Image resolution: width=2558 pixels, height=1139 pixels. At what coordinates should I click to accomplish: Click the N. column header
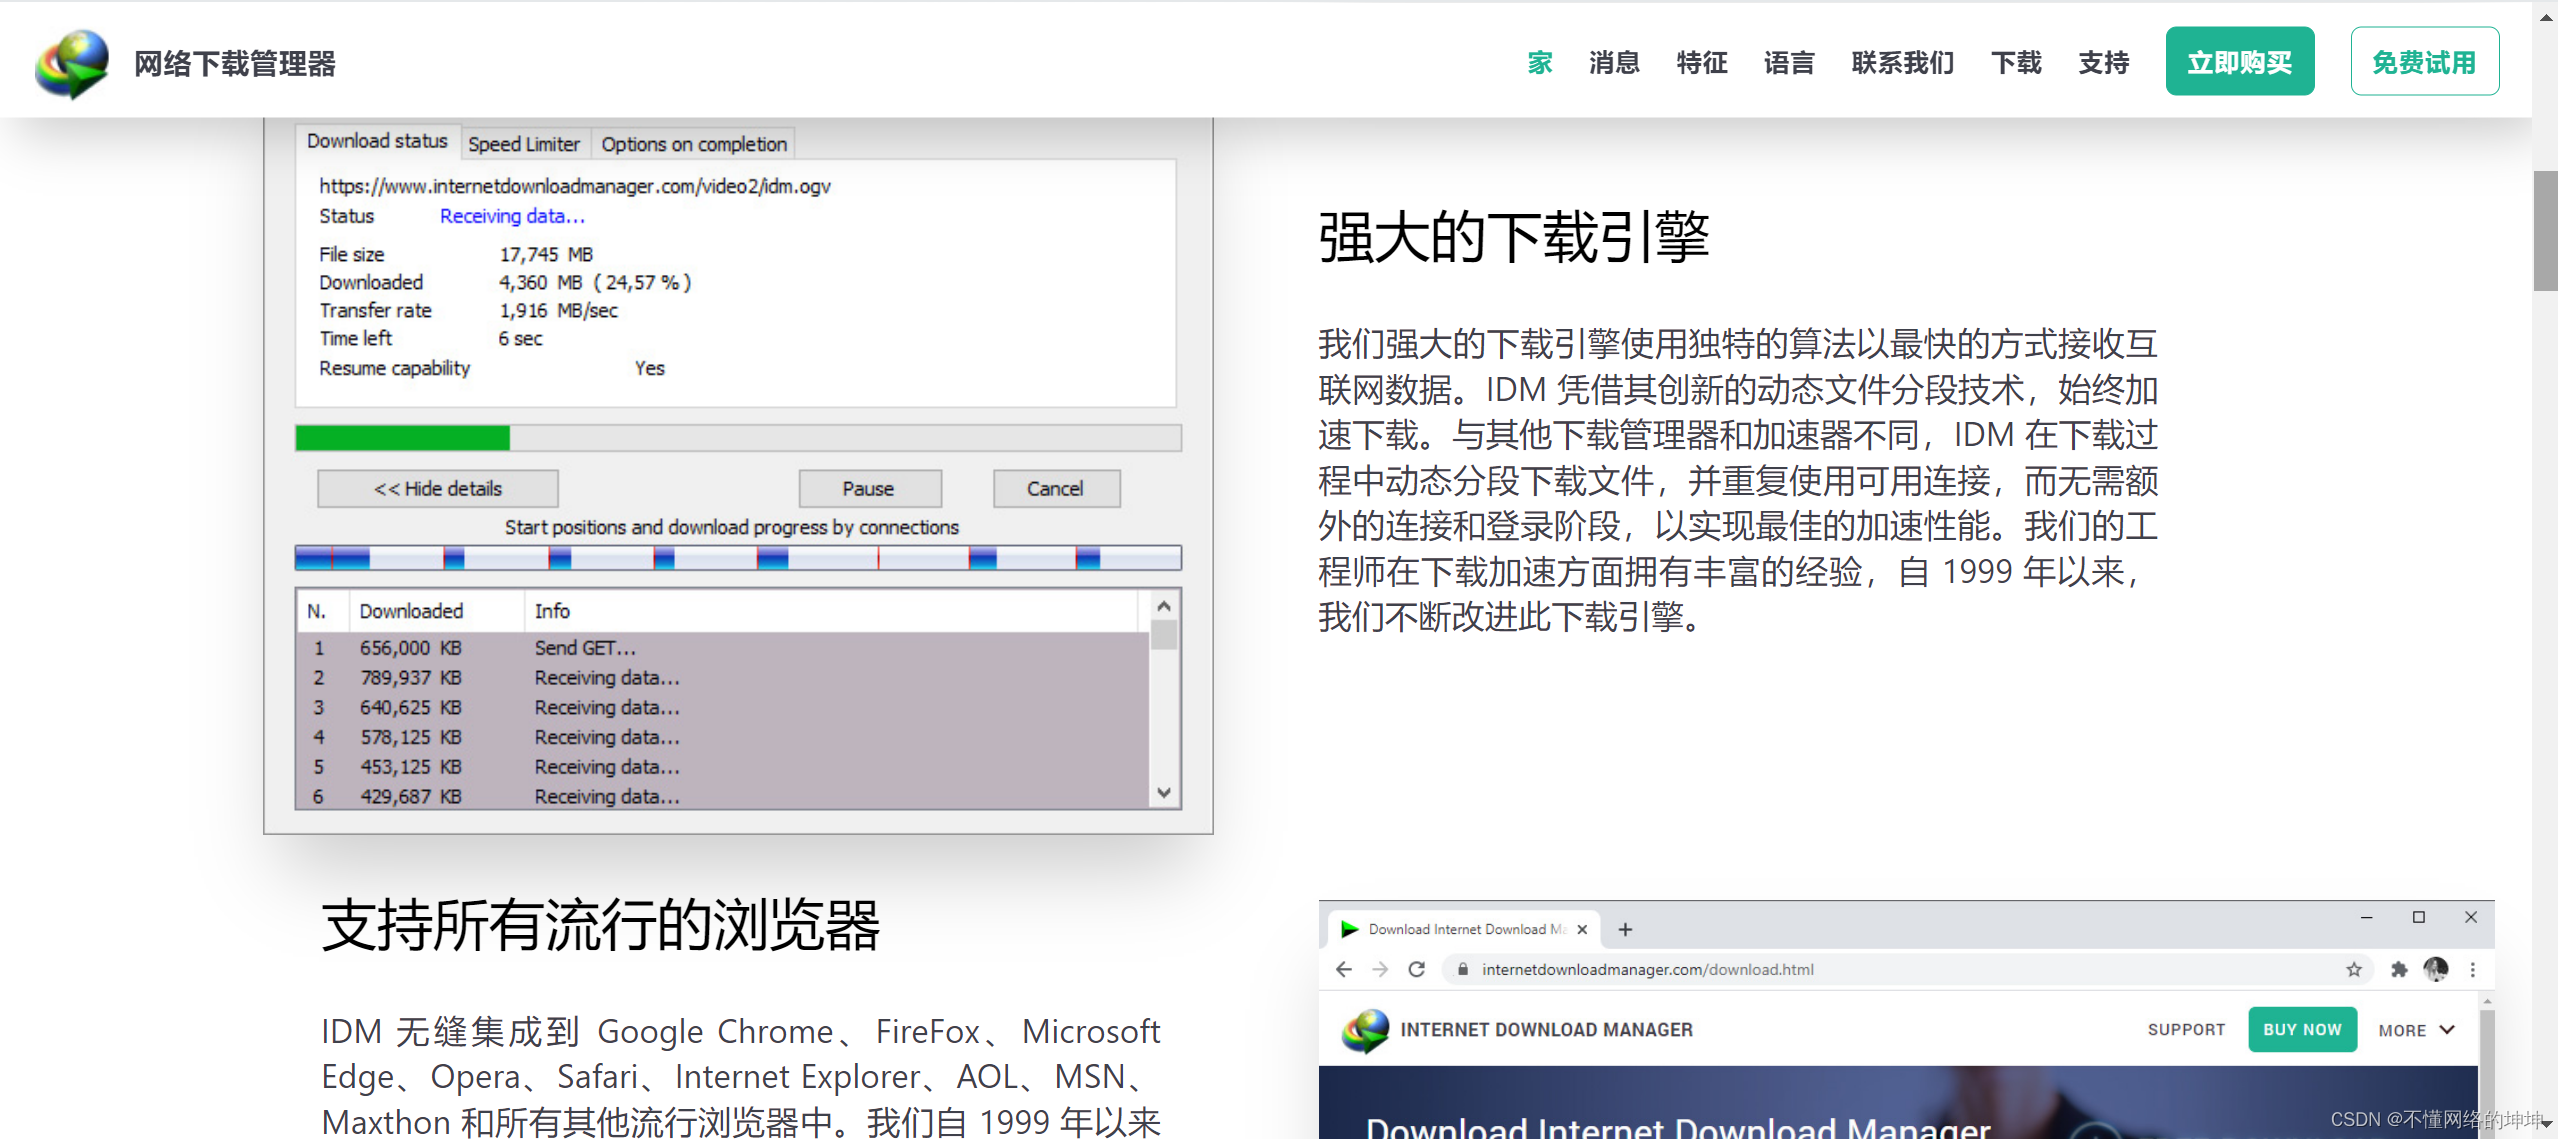tap(323, 611)
